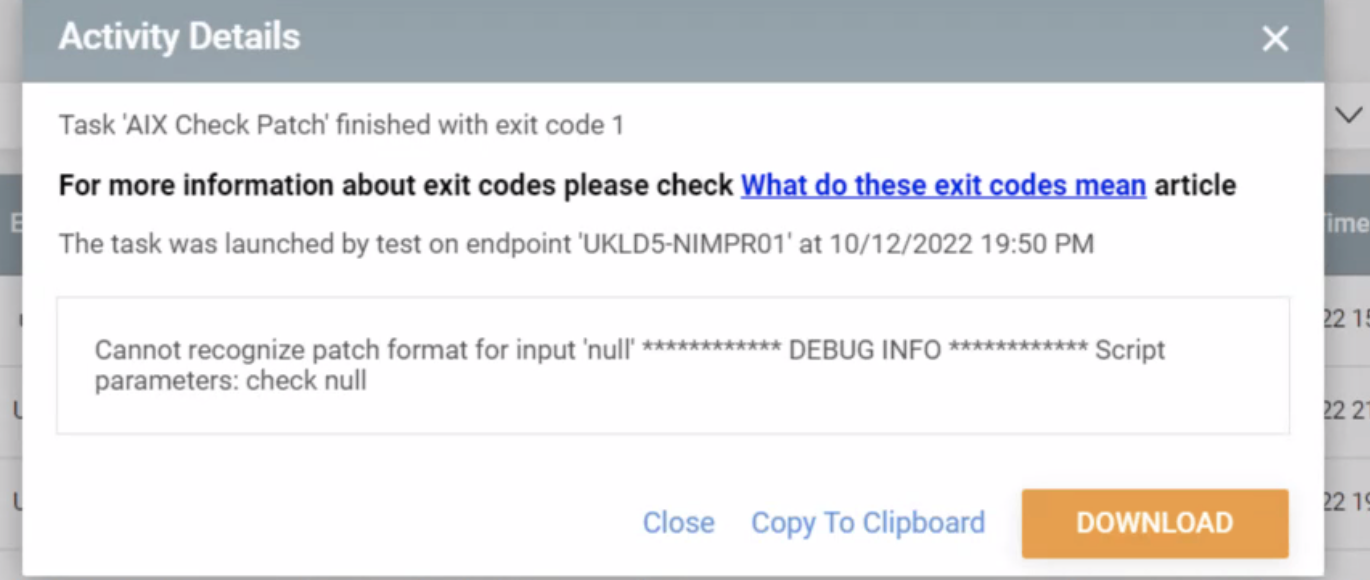The height and width of the screenshot is (580, 1370).
Task: Click the 'Activity Details' dialog title
Action: (x=179, y=37)
